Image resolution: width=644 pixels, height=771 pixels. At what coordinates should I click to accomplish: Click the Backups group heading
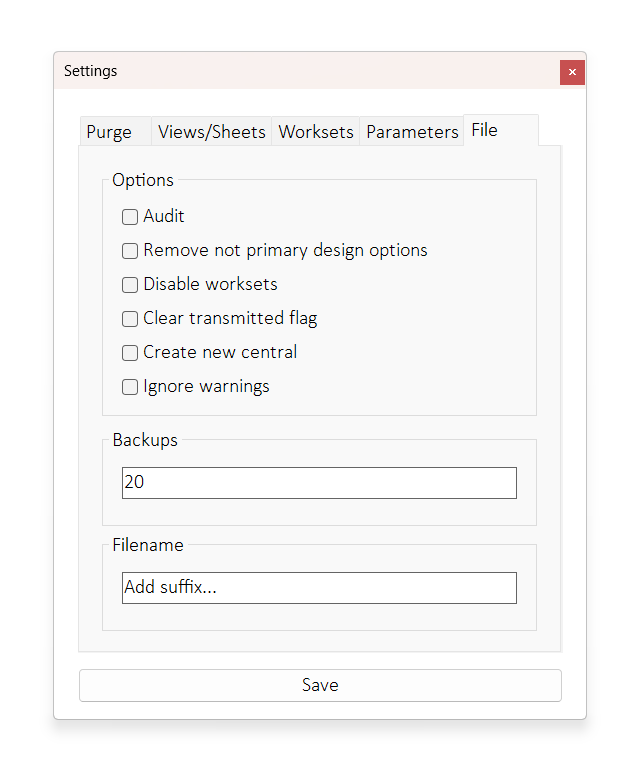145,440
